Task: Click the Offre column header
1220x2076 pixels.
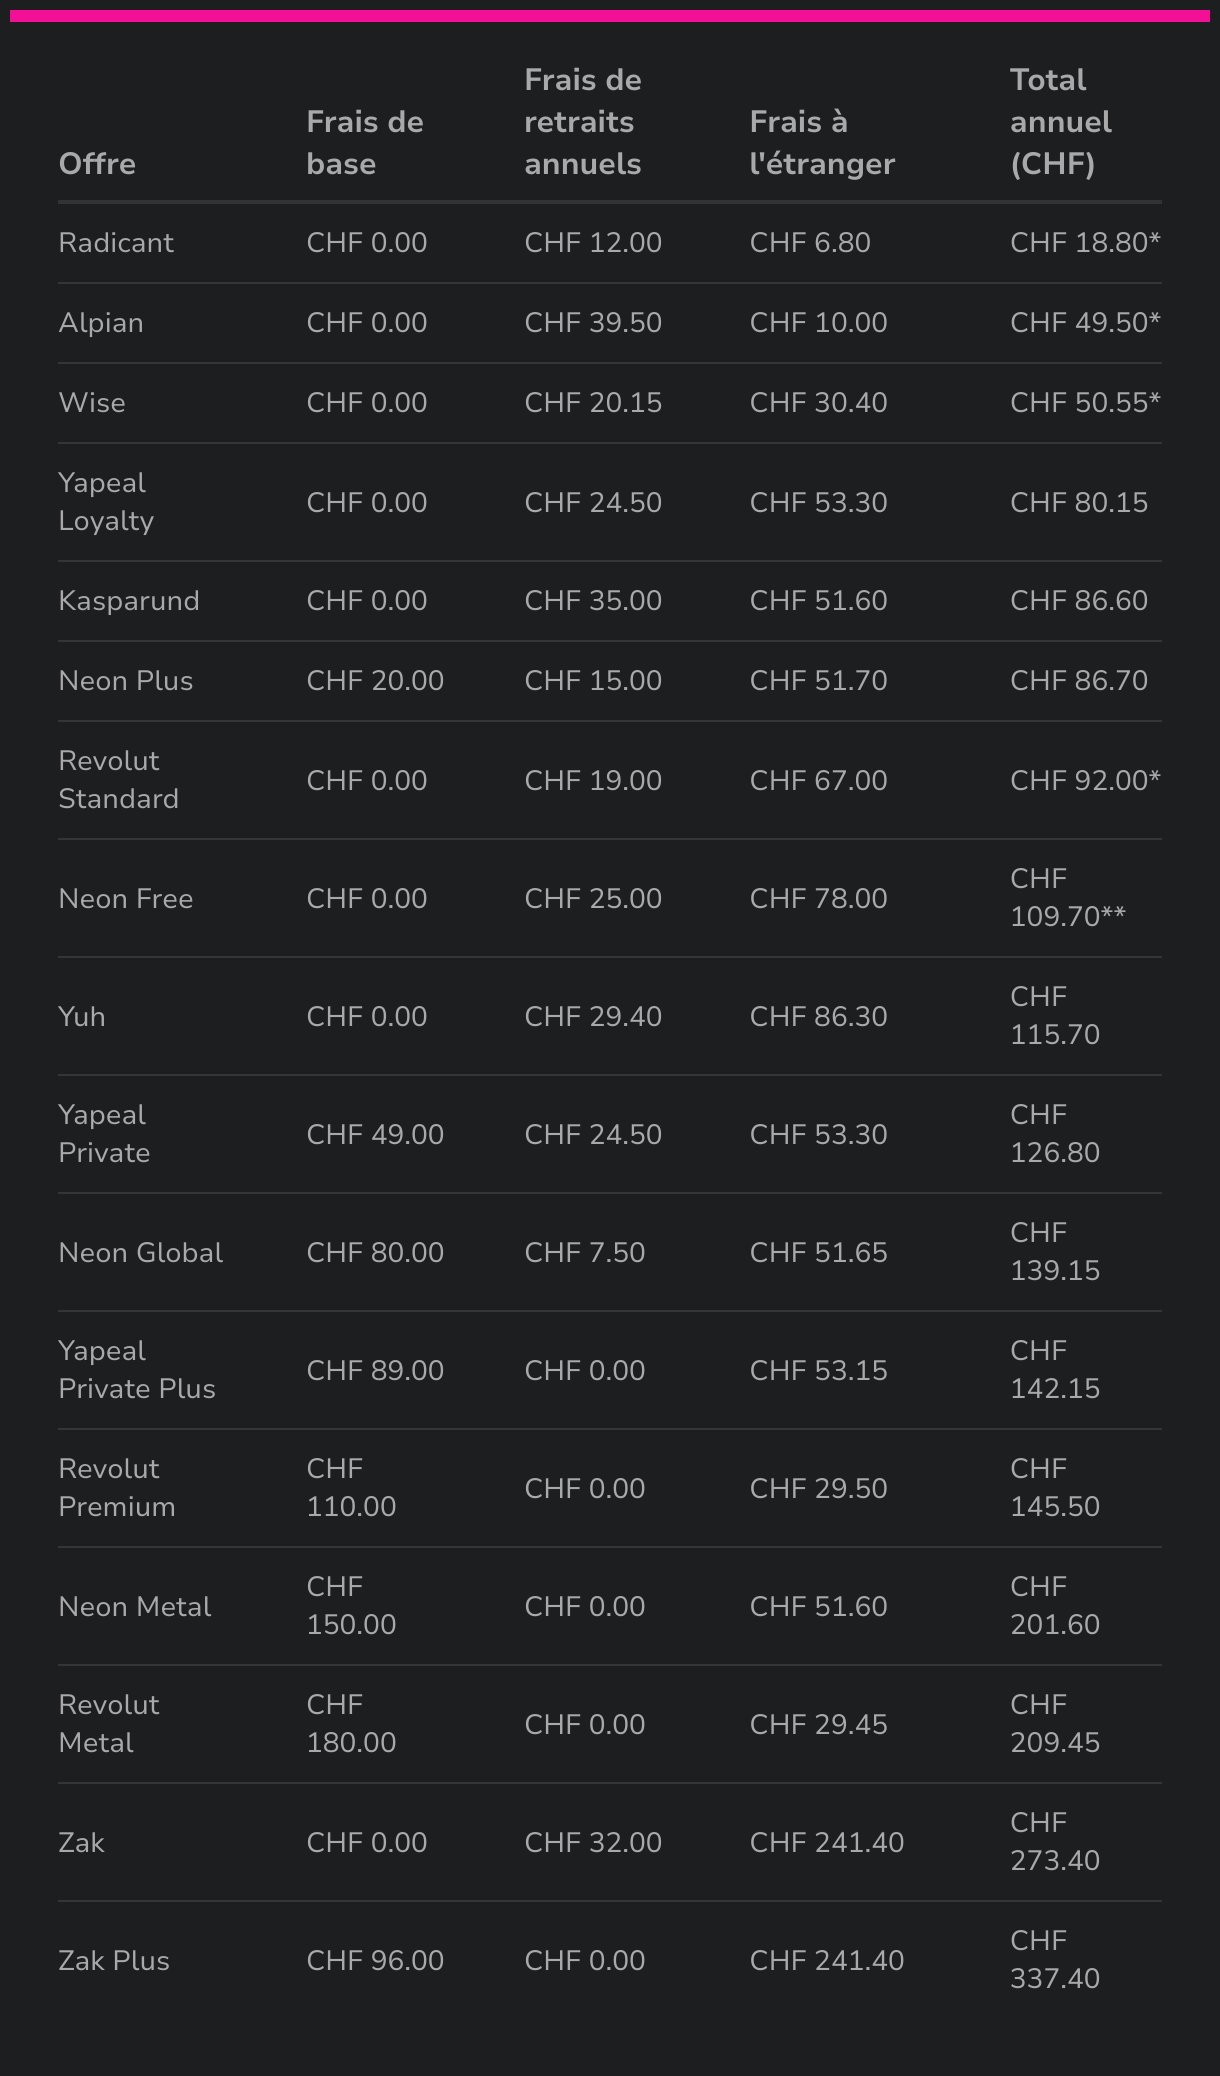Action: [x=97, y=164]
